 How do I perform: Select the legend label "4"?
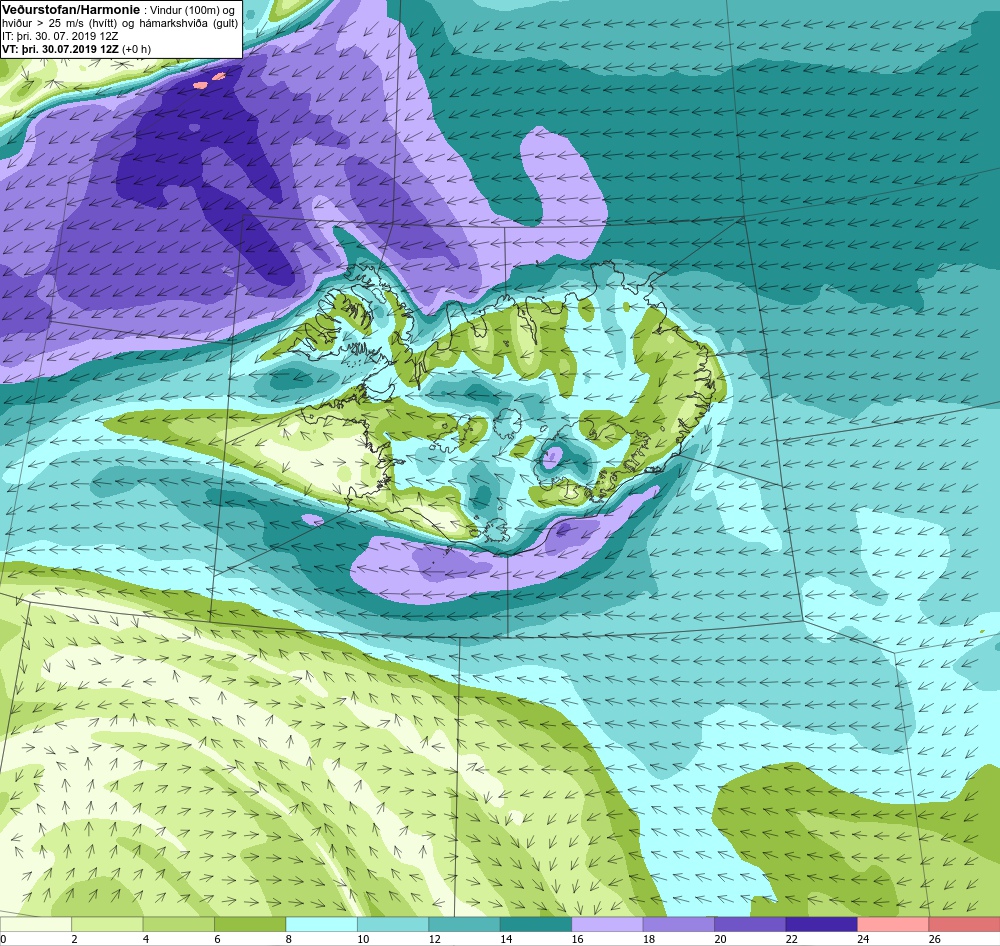tap(146, 939)
